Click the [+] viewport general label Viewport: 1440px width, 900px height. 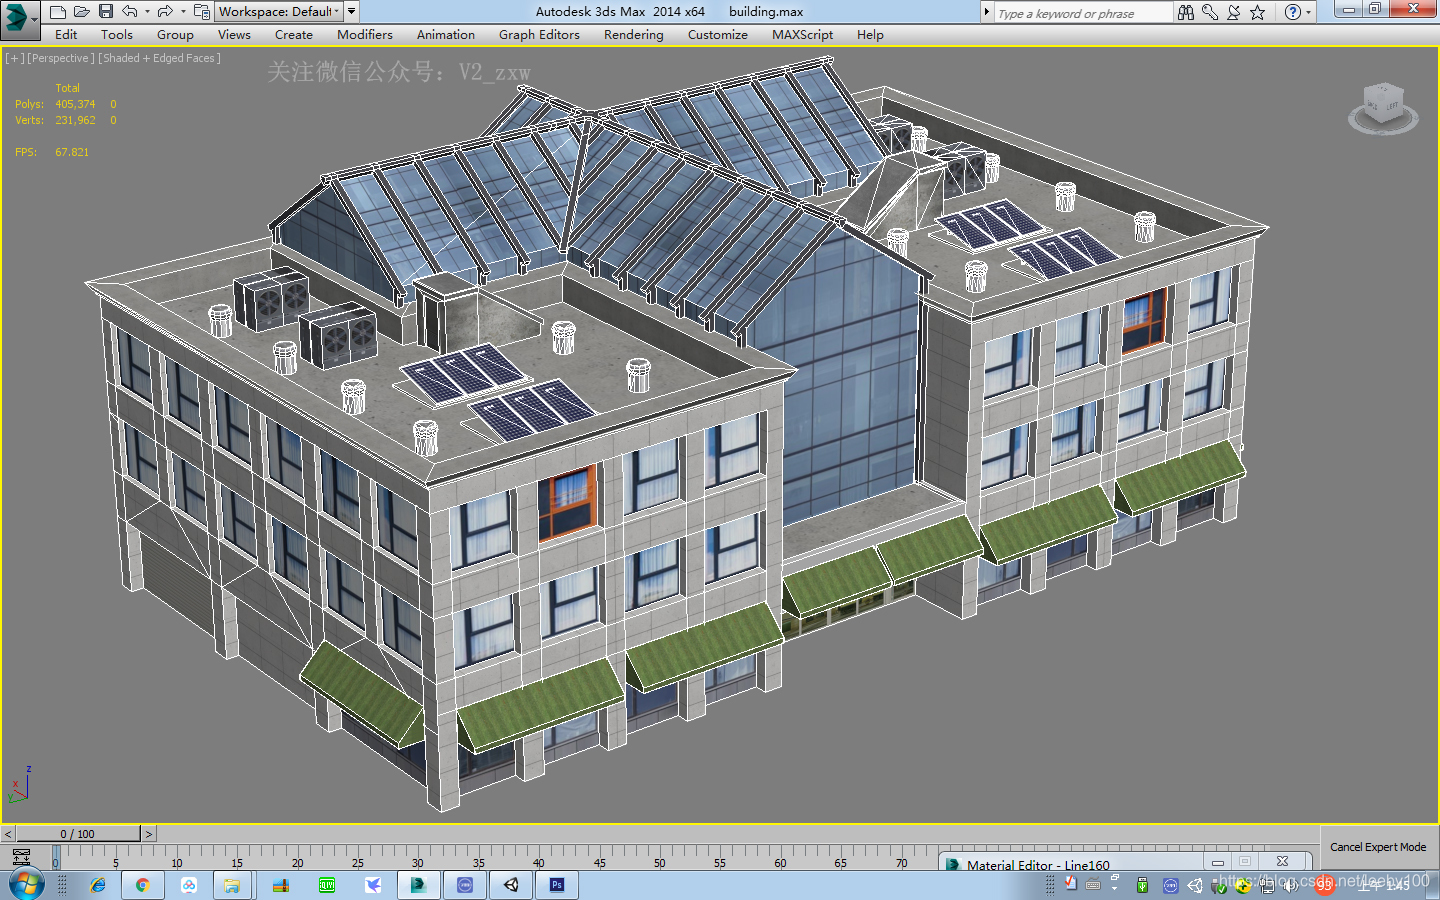coord(14,58)
